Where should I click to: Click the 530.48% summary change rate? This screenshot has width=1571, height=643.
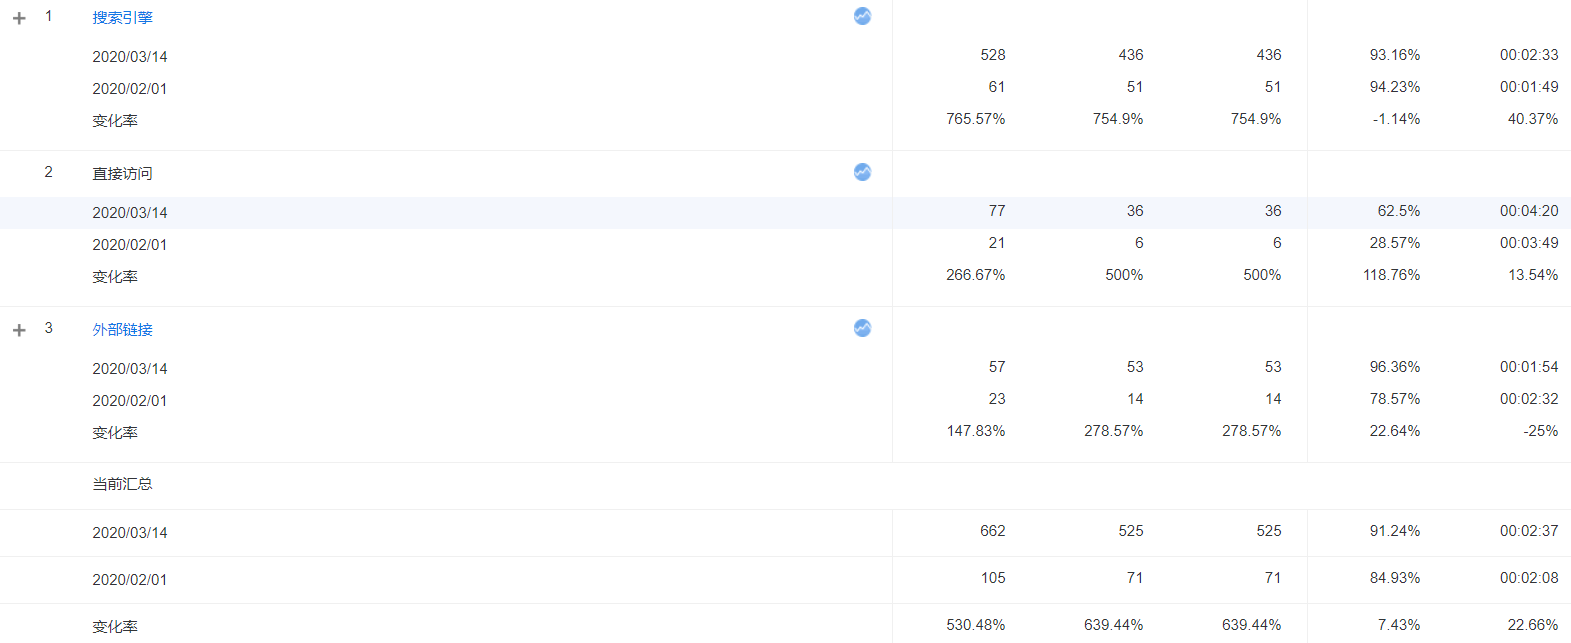pos(976,625)
